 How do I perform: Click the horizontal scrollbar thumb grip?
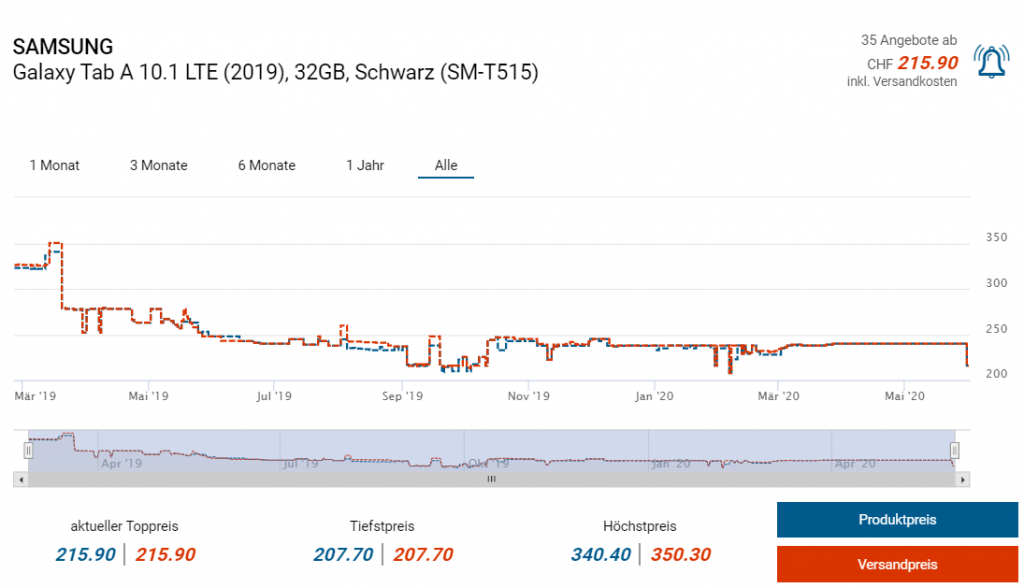pyautogui.click(x=491, y=480)
